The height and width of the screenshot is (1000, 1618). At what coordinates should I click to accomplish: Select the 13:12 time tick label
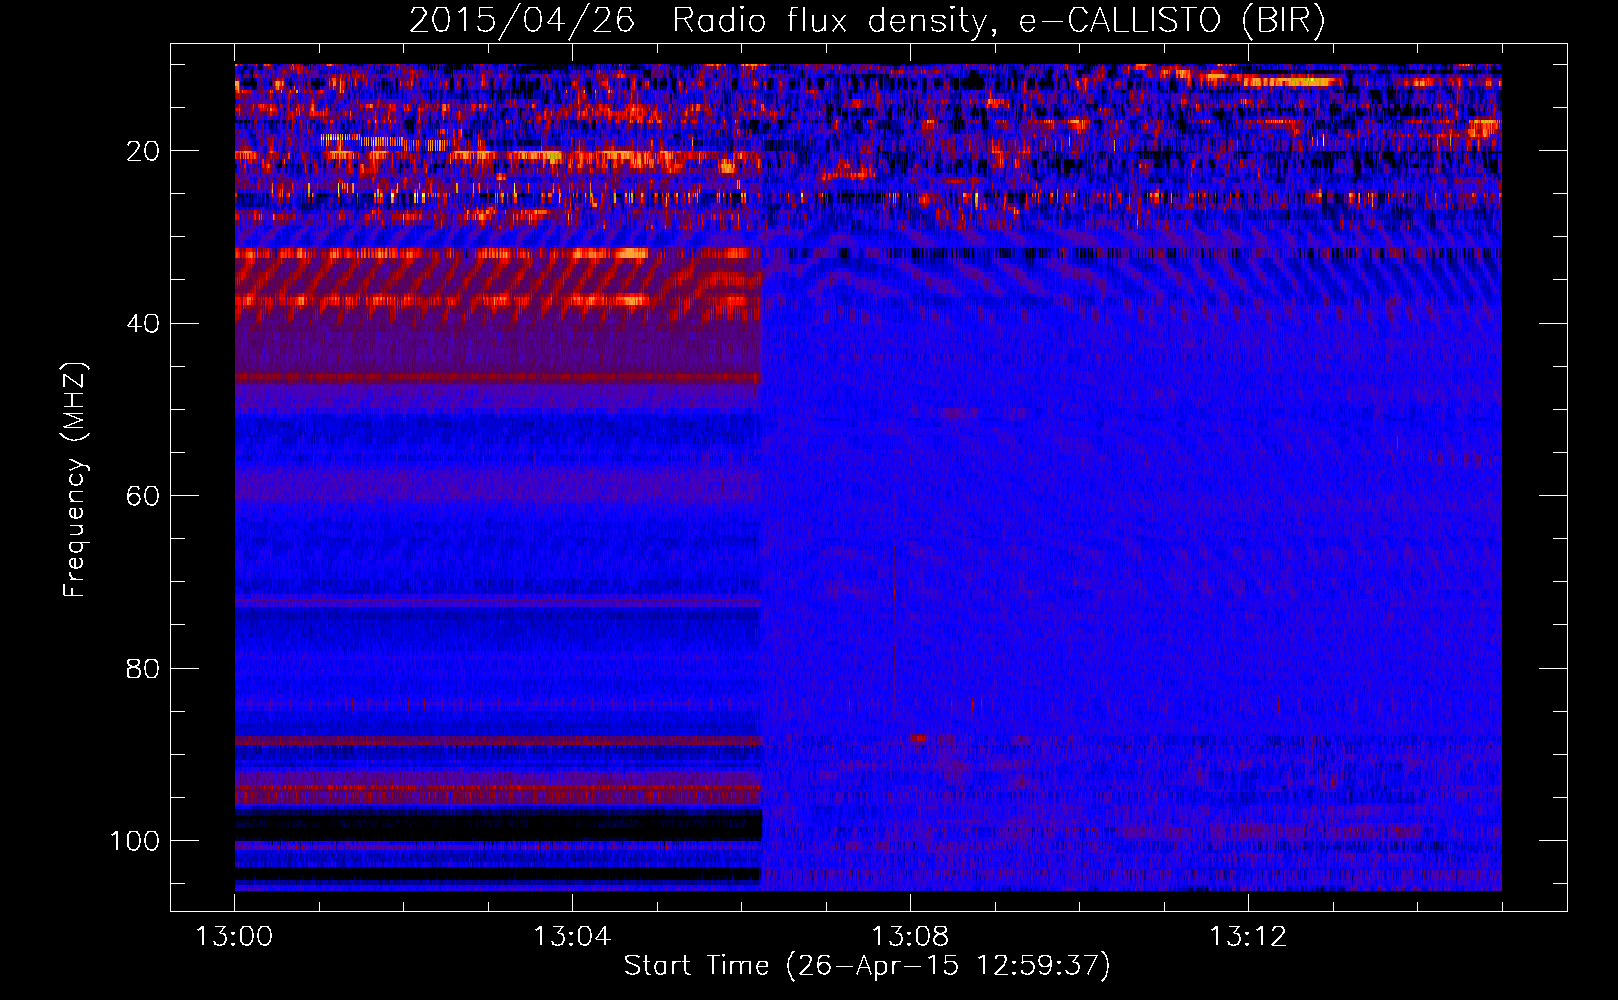point(1248,937)
